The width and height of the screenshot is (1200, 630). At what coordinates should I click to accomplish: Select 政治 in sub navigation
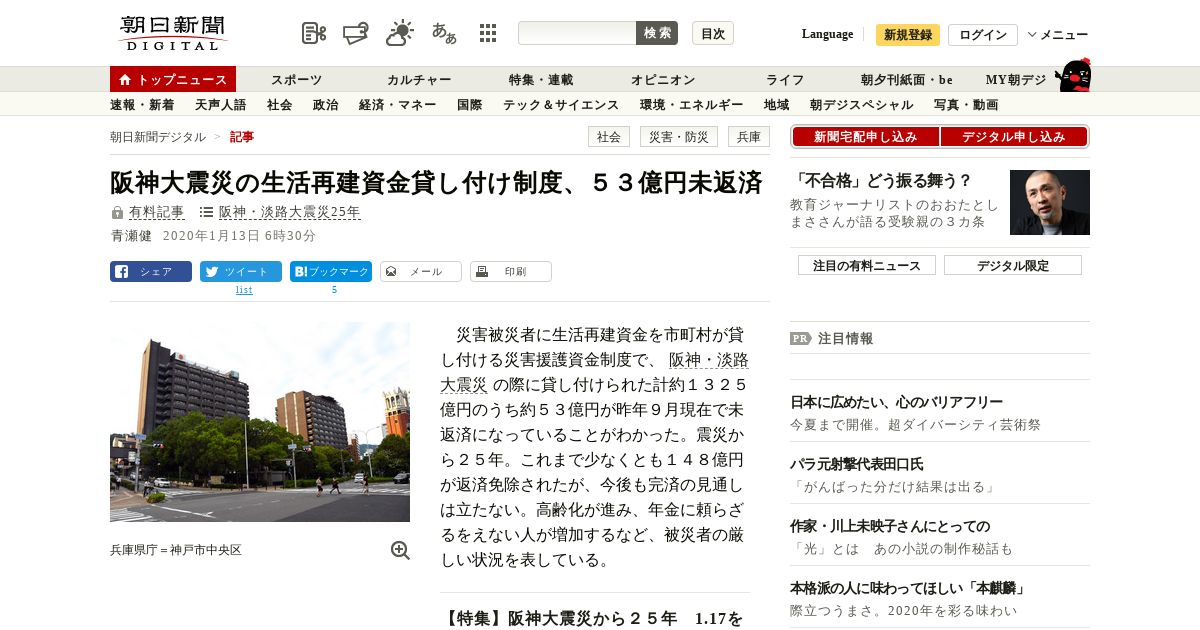pos(326,104)
